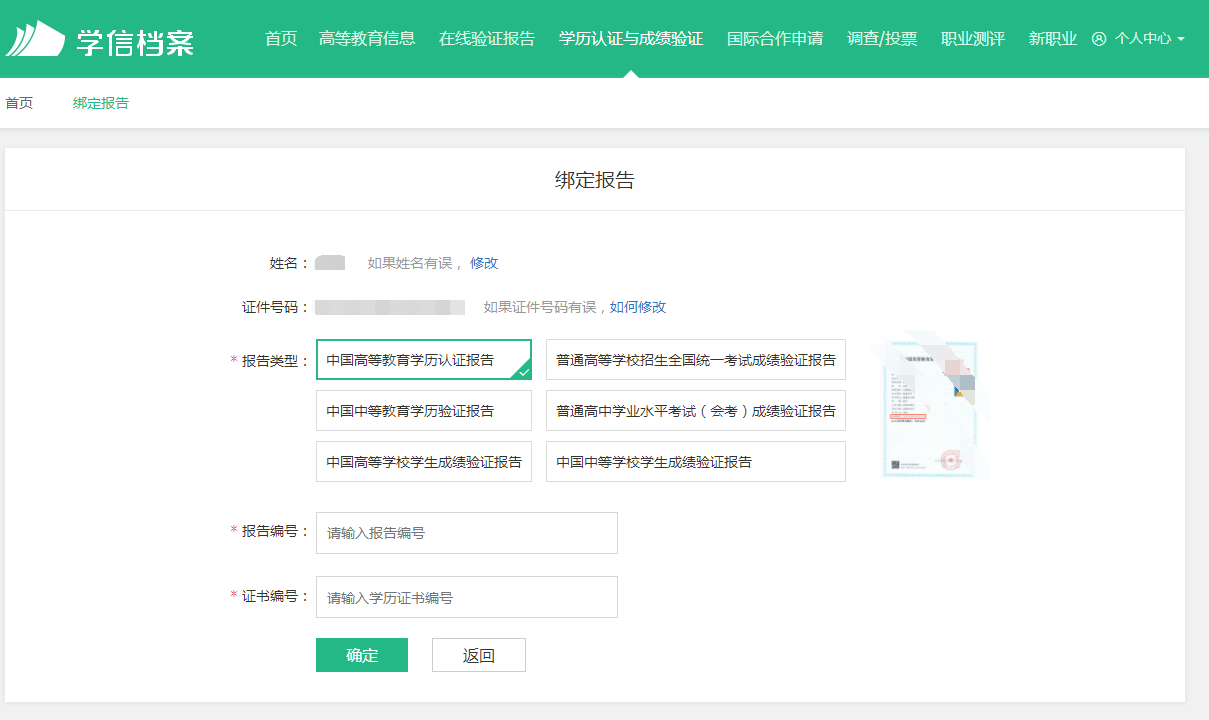Go to 高等教育信息 in navigation bar
The width and height of the screenshot is (1209, 720).
367,39
